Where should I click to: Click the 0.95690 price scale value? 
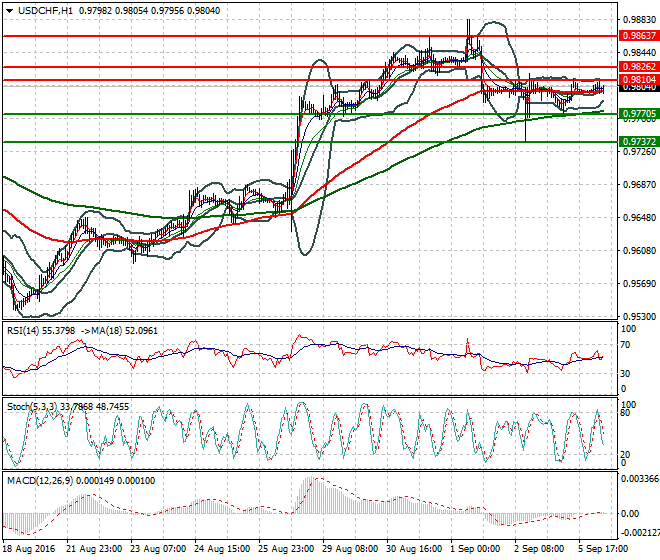(x=639, y=284)
